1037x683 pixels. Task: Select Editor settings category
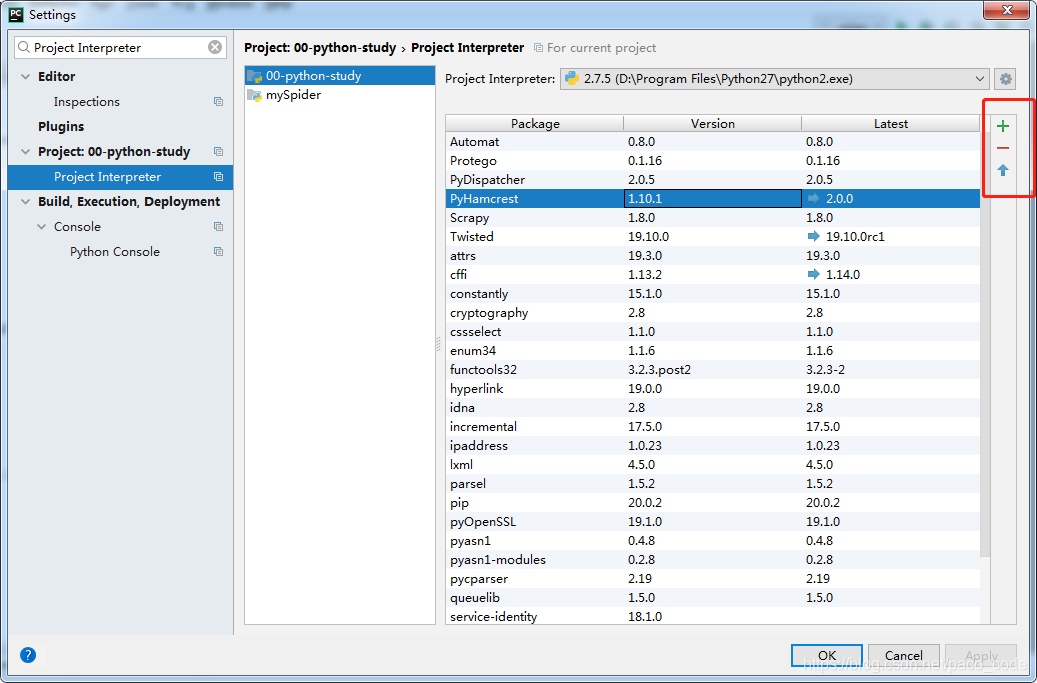click(56, 77)
